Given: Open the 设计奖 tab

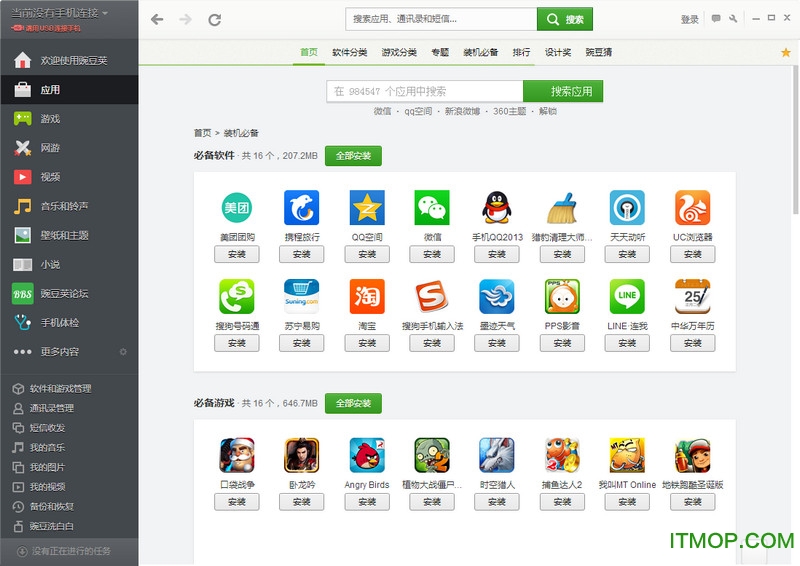Looking at the screenshot, I should (558, 52).
